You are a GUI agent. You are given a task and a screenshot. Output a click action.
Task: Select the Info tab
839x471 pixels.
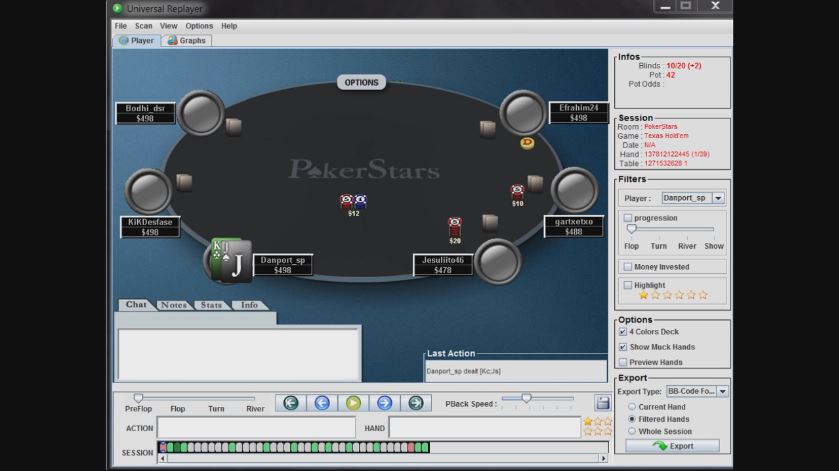pos(249,305)
